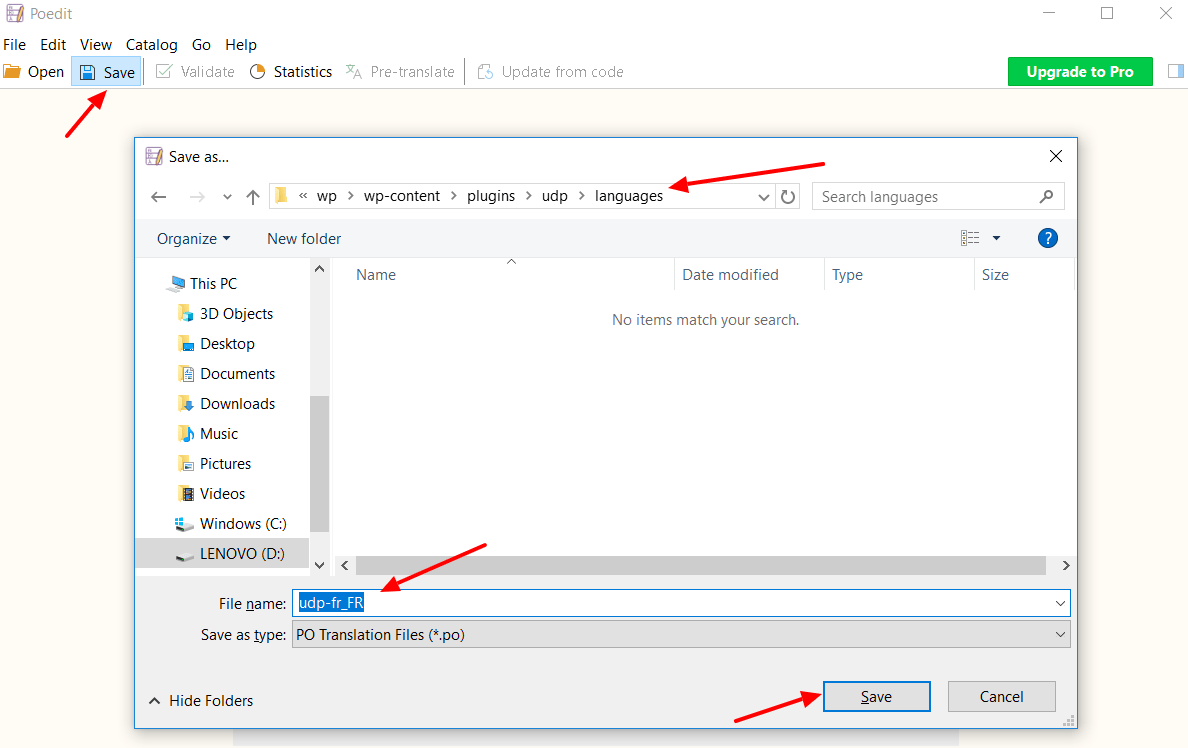Open the Catalog menu

point(151,45)
